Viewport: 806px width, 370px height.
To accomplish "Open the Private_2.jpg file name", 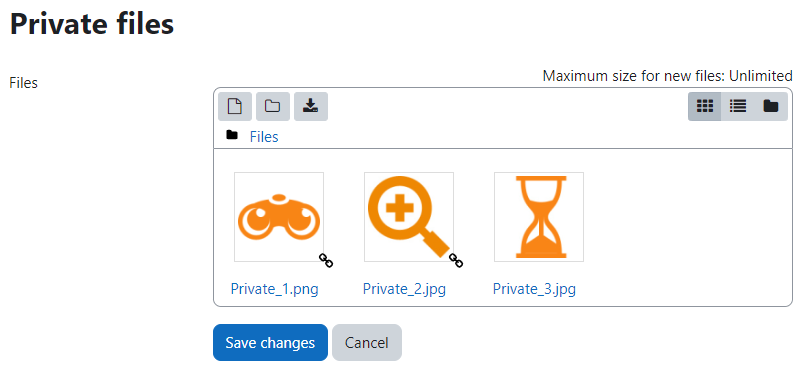I will 404,289.
